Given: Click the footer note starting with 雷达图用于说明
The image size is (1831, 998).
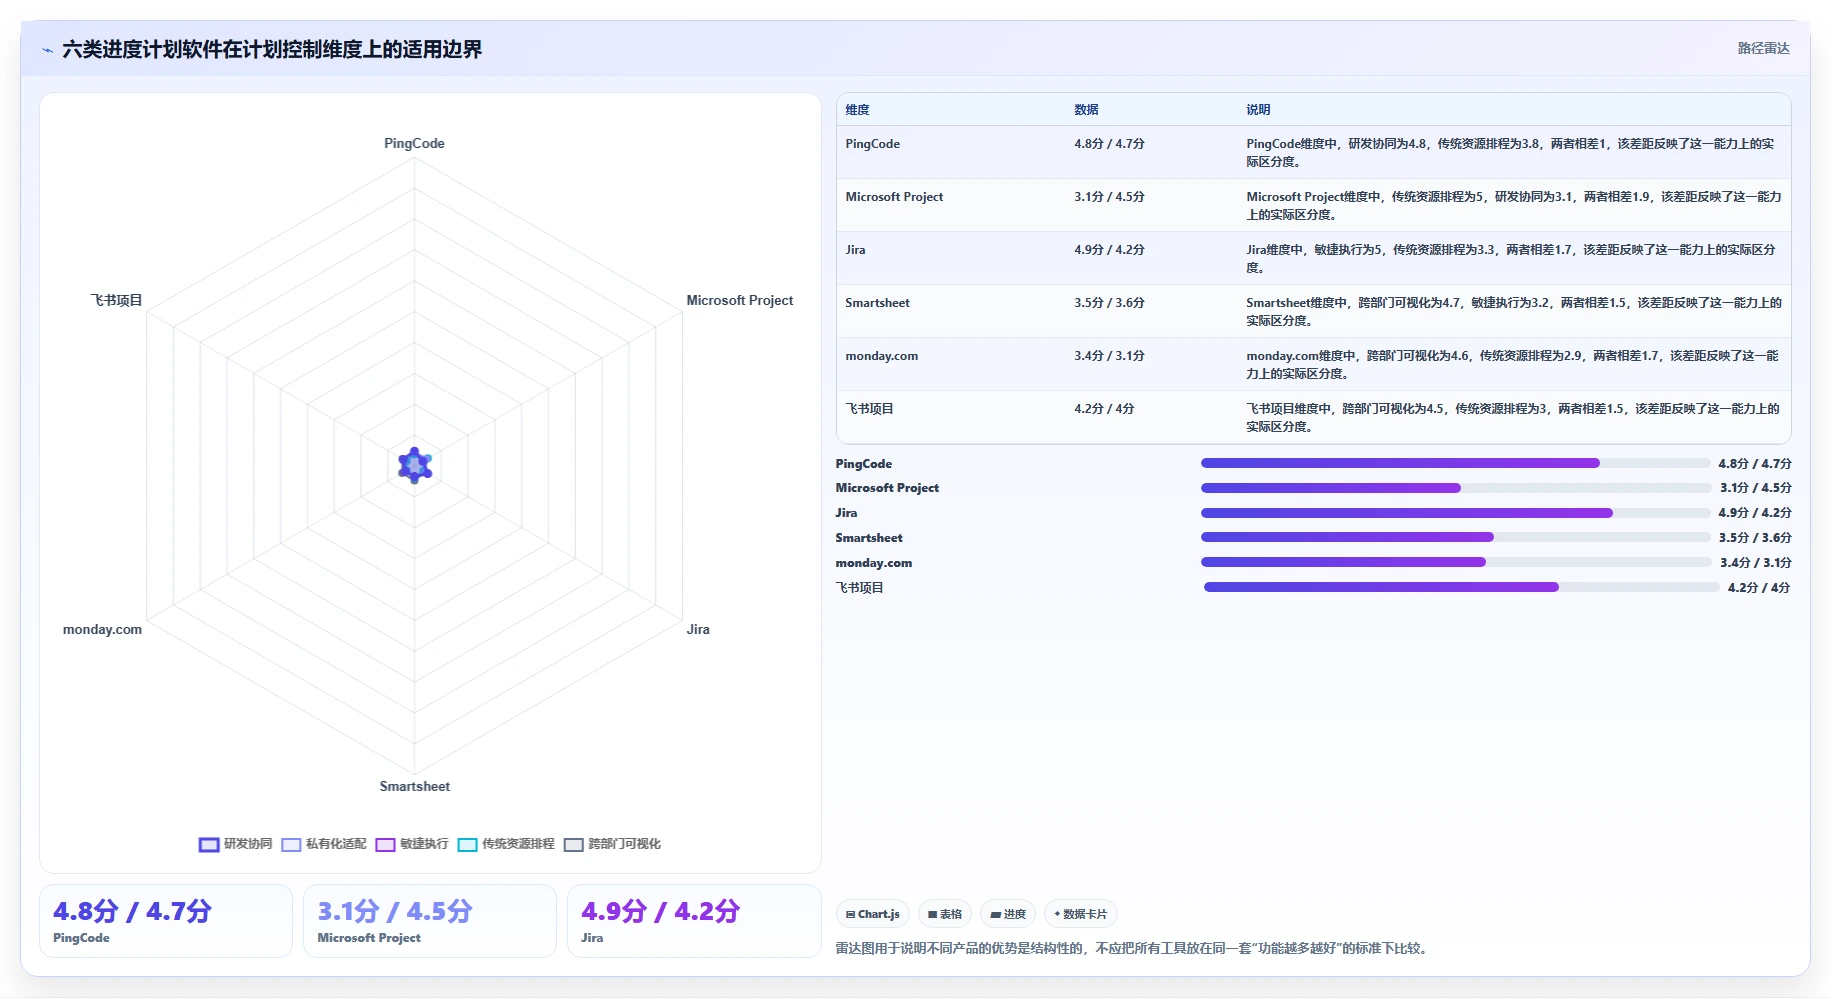Looking at the screenshot, I should point(1133,948).
